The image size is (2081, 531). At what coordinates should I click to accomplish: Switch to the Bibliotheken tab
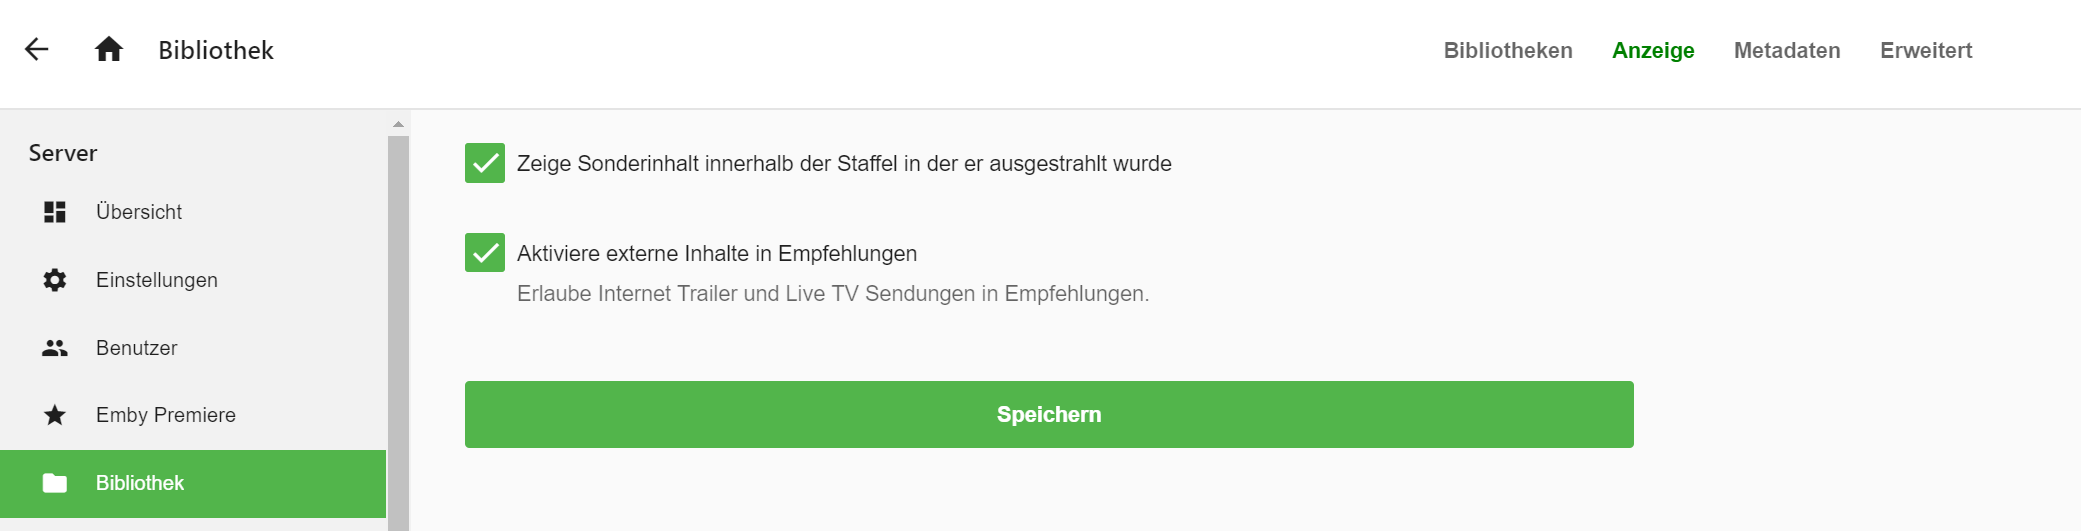click(x=1508, y=50)
